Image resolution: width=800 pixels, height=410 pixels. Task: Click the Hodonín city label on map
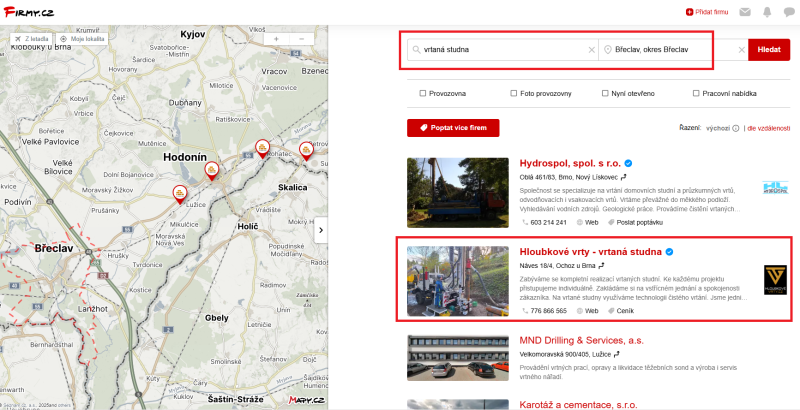(x=185, y=157)
